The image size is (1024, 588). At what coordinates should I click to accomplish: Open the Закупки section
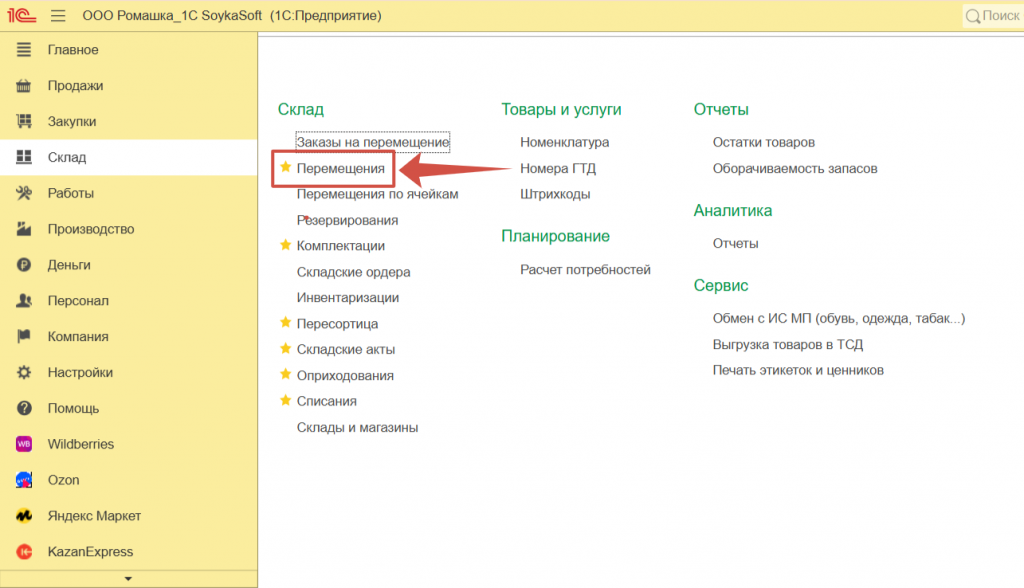point(72,122)
